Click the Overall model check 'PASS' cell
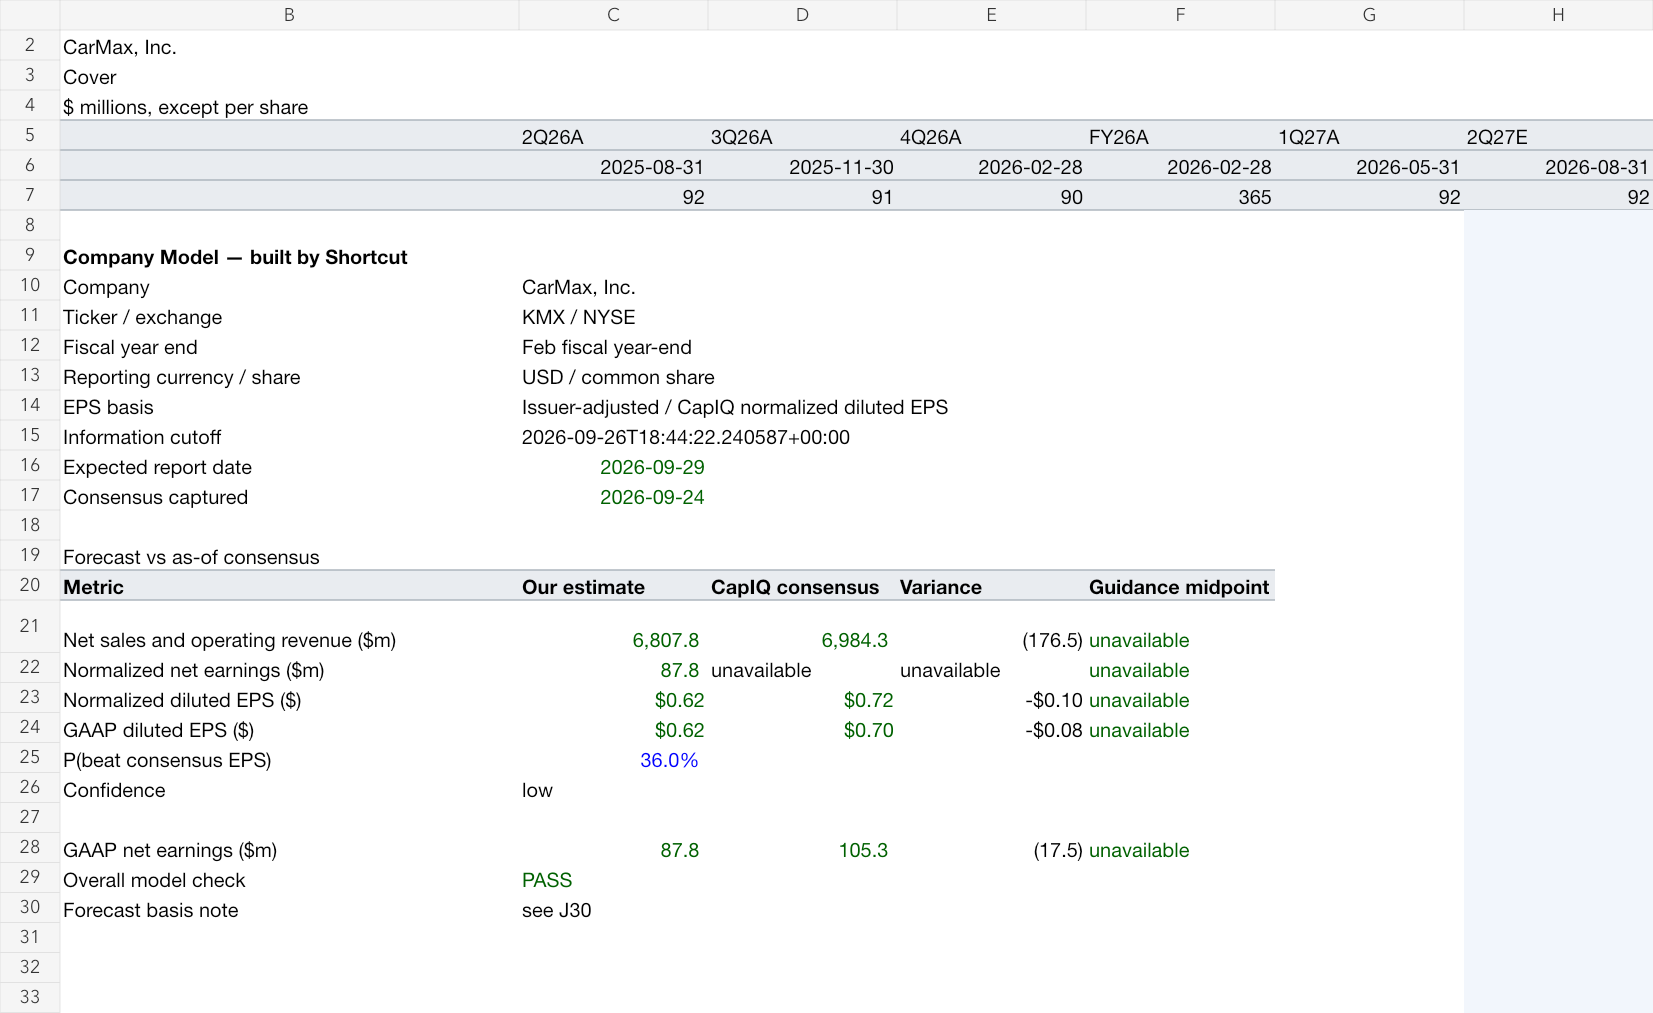This screenshot has height=1013, width=1653. point(613,880)
